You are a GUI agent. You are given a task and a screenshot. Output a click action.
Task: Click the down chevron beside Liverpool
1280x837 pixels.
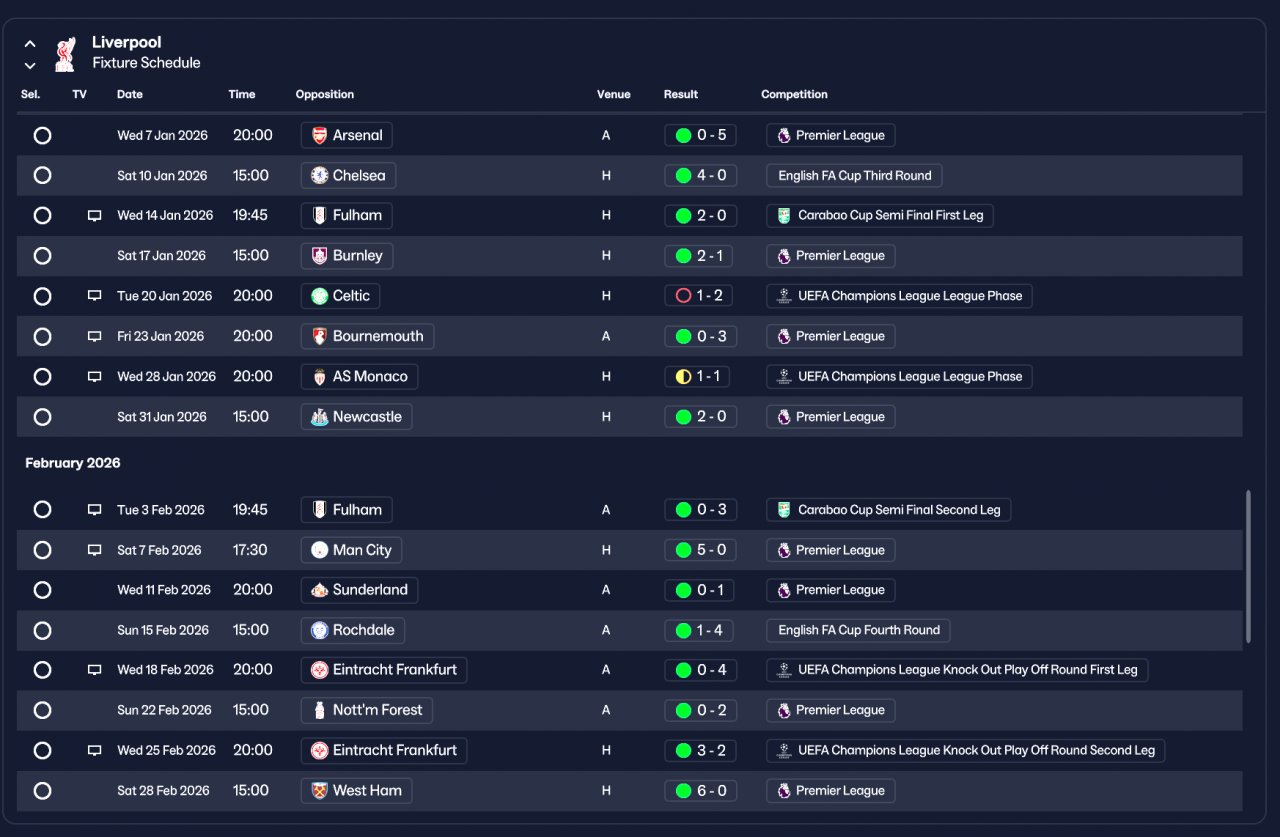(x=30, y=66)
